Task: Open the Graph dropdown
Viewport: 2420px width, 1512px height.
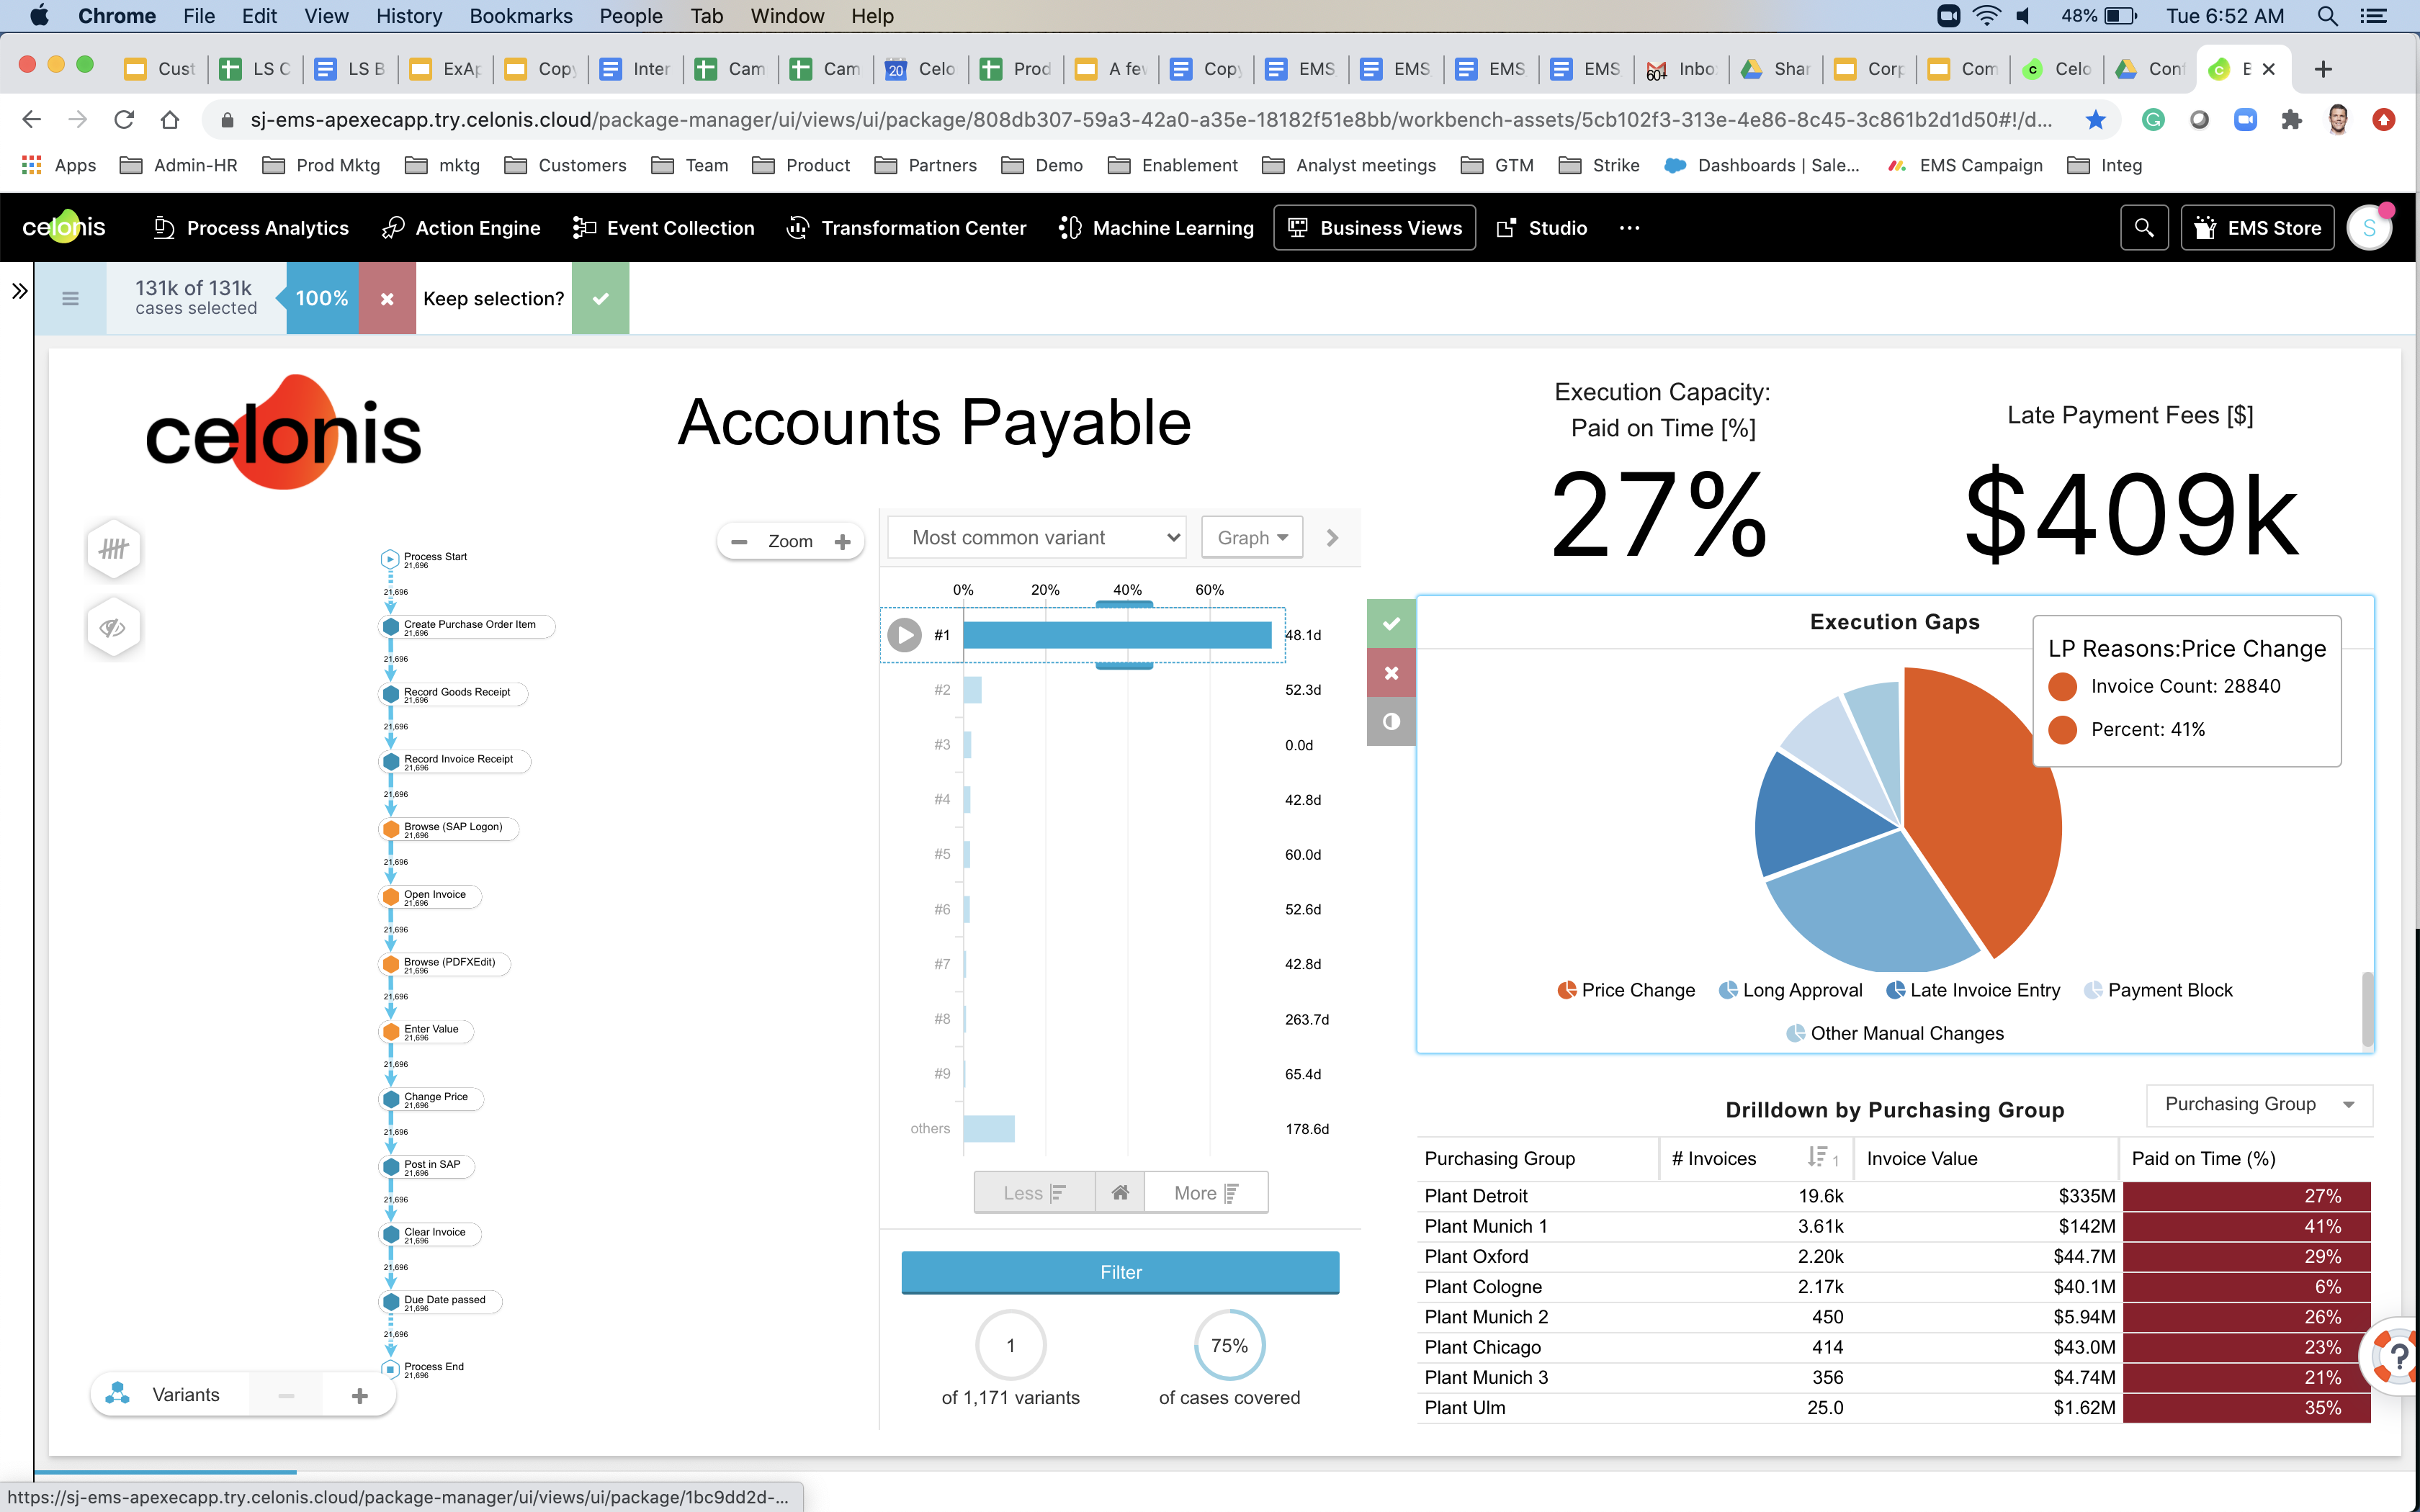Action: point(1252,538)
